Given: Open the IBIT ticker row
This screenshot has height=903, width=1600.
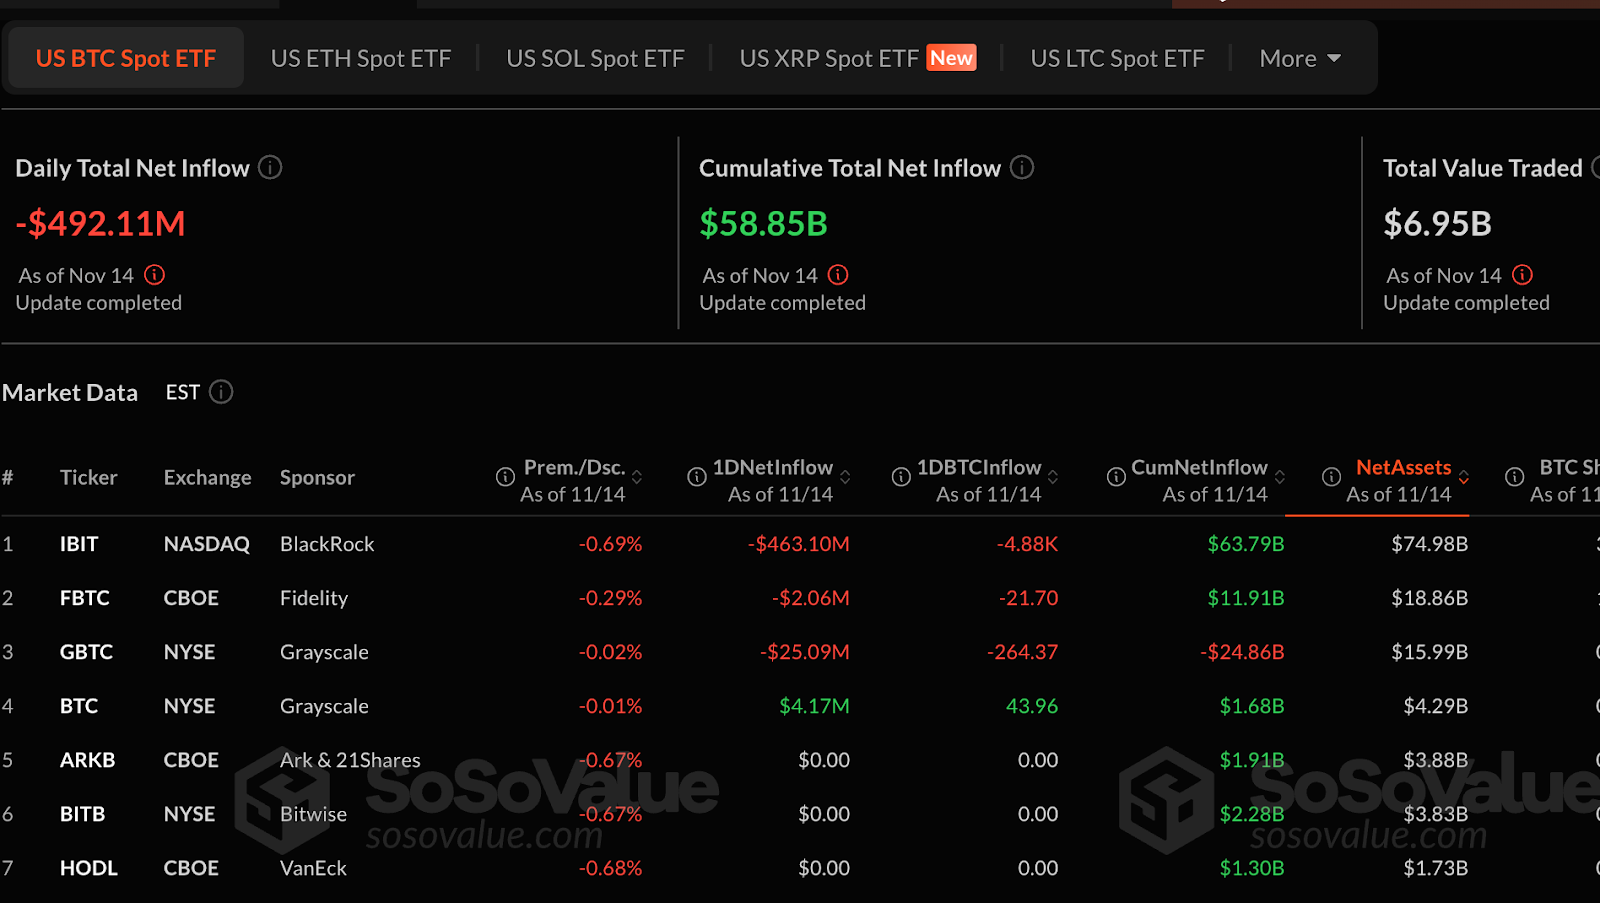Looking at the screenshot, I should [x=79, y=544].
